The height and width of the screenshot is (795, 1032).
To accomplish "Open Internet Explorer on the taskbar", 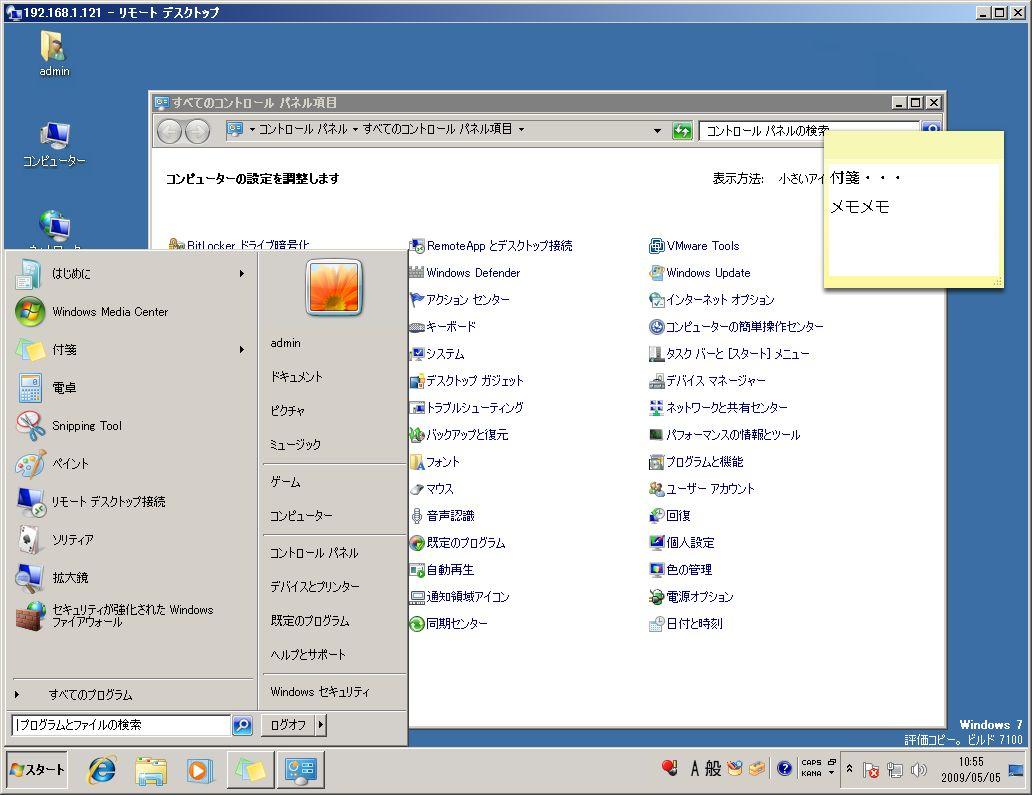I will click(x=102, y=770).
